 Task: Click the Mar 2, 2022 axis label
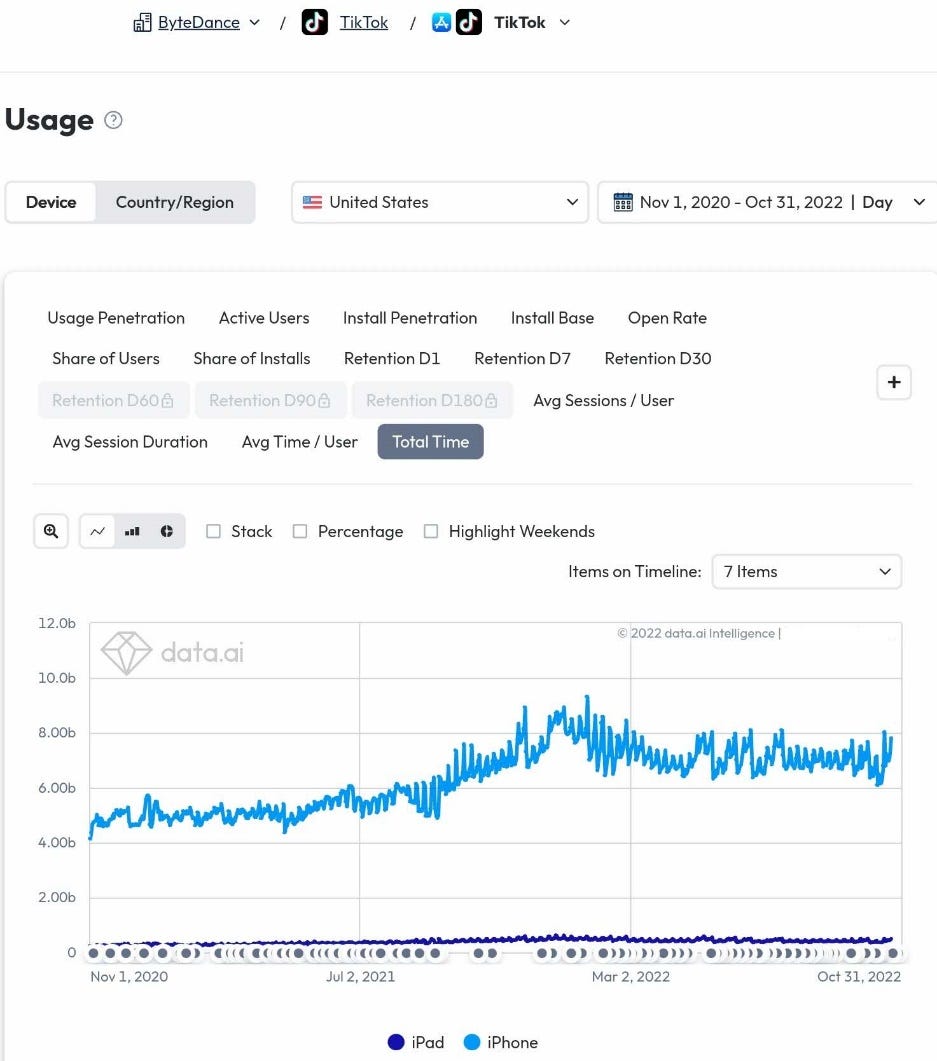tap(631, 976)
